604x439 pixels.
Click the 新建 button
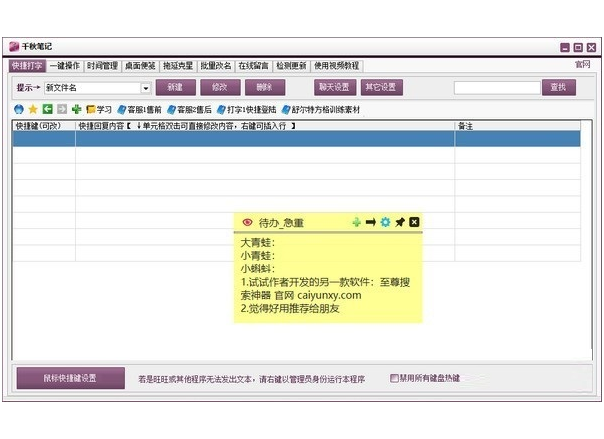tap(176, 87)
